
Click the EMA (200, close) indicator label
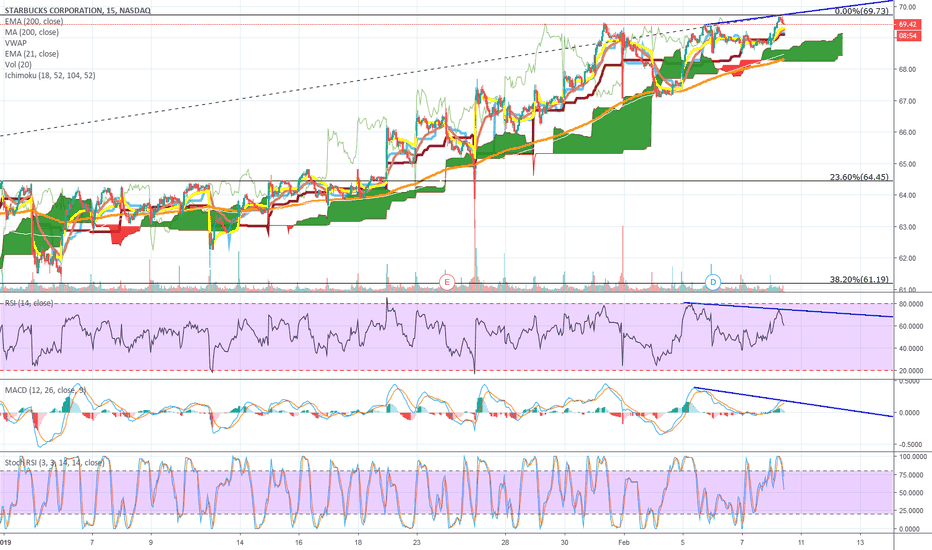[34, 21]
